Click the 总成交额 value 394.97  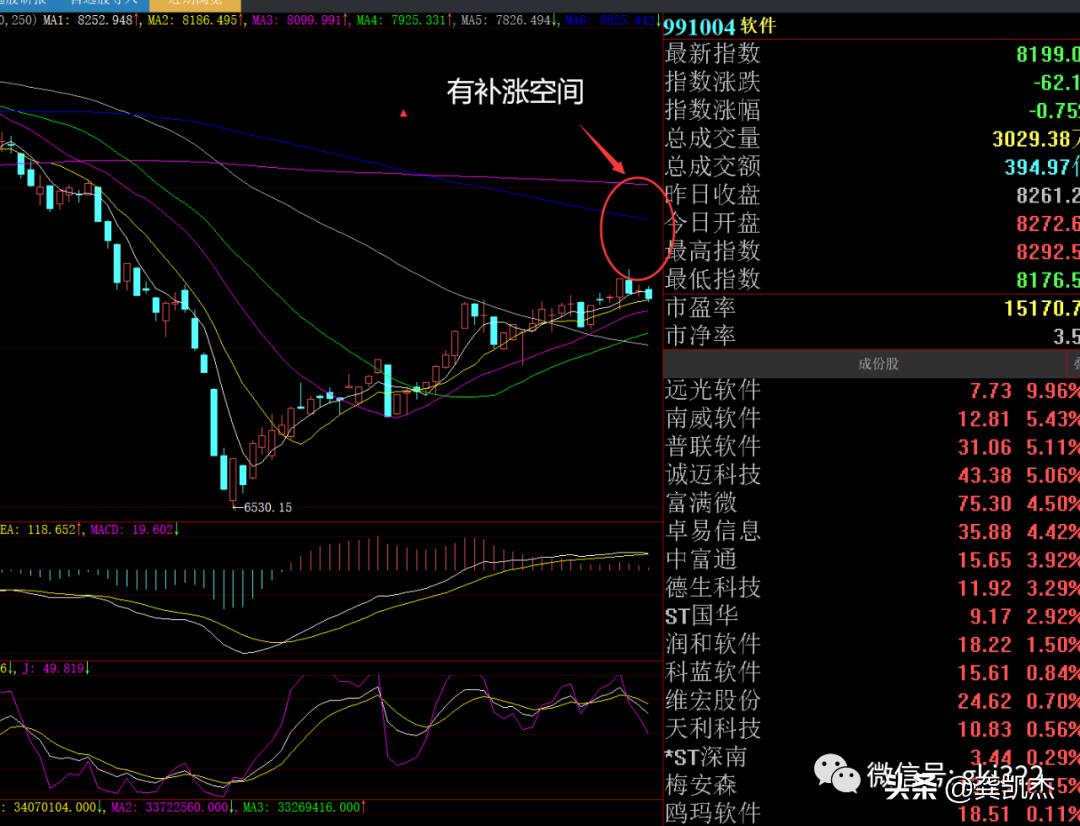coord(1037,167)
